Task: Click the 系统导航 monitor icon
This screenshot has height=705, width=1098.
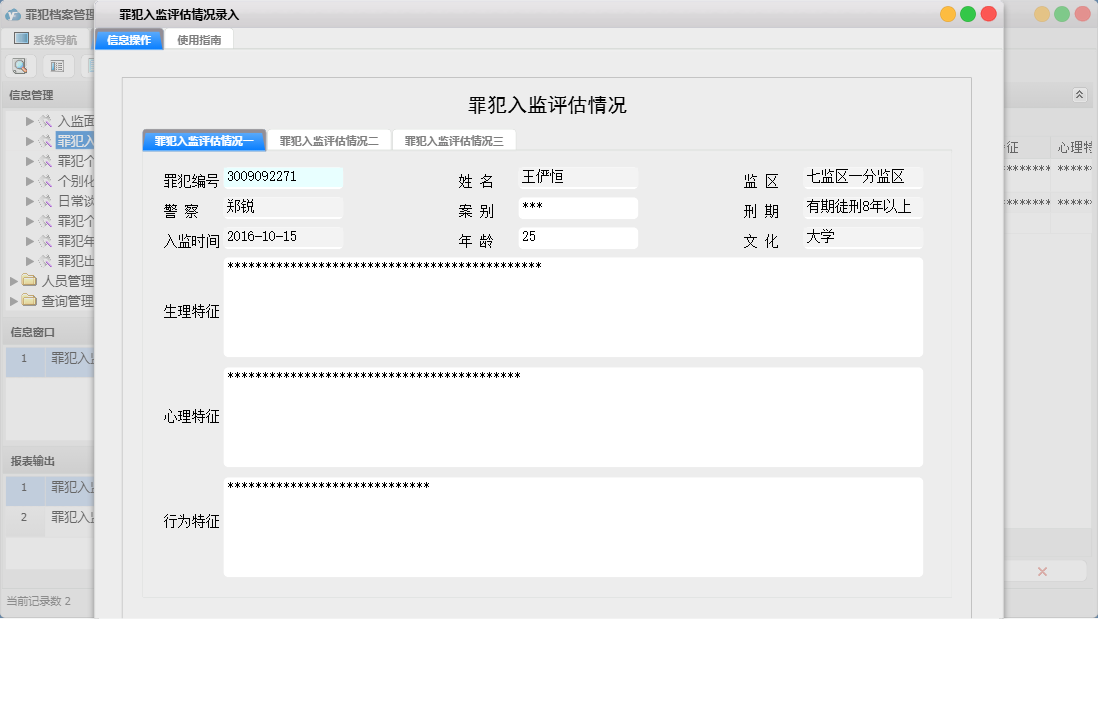Action: (21, 39)
